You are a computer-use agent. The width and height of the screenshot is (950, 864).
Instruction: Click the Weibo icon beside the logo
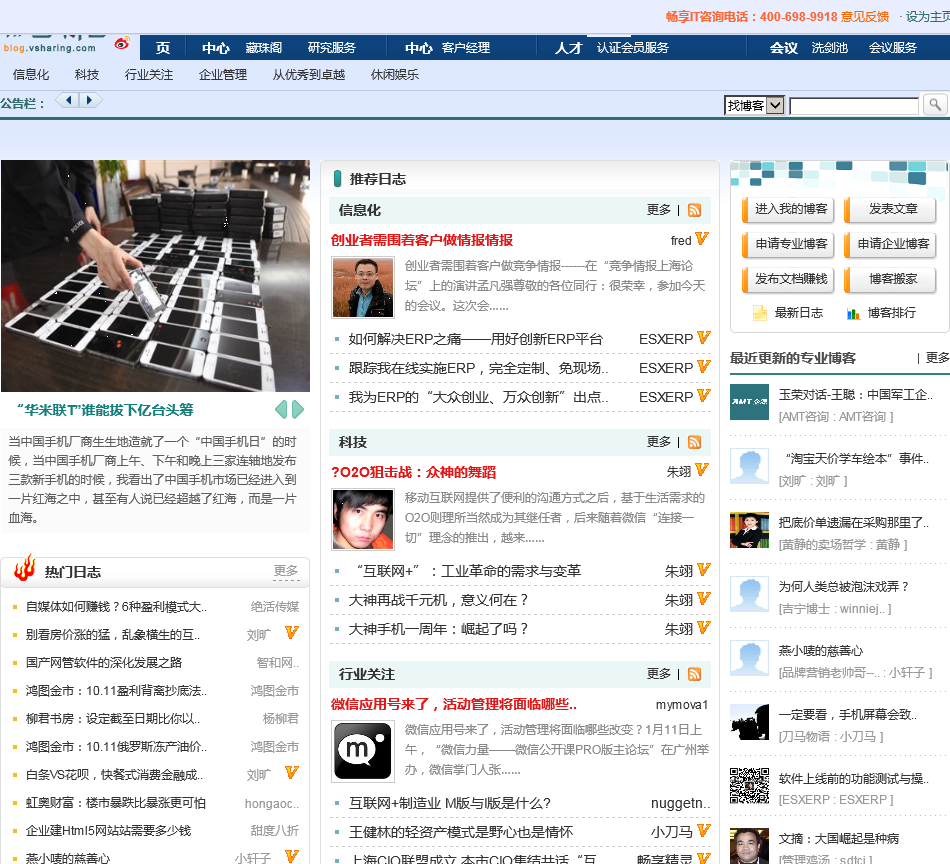coord(122,44)
